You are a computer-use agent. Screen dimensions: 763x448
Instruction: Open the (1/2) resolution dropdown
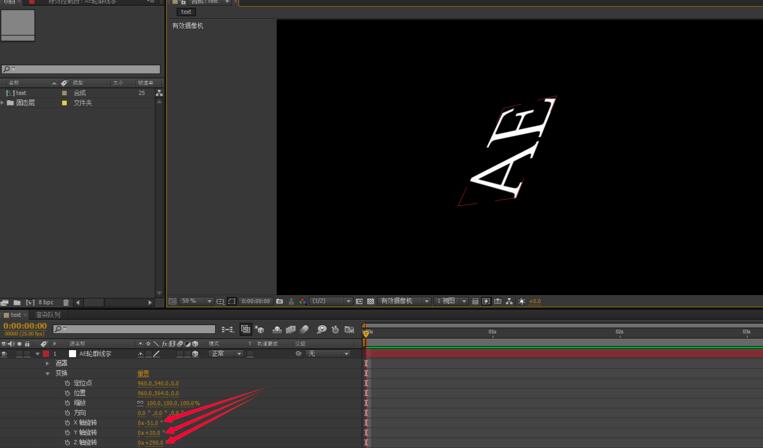point(331,301)
